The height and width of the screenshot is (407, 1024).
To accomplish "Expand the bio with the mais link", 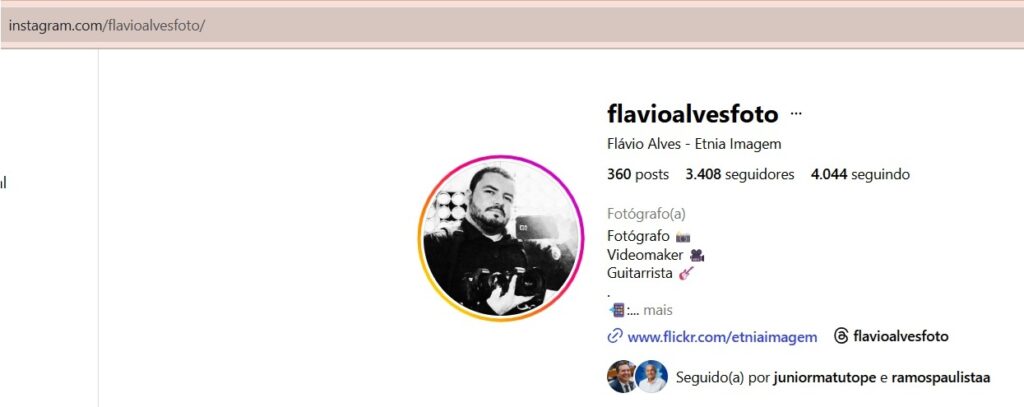I will point(658,310).
